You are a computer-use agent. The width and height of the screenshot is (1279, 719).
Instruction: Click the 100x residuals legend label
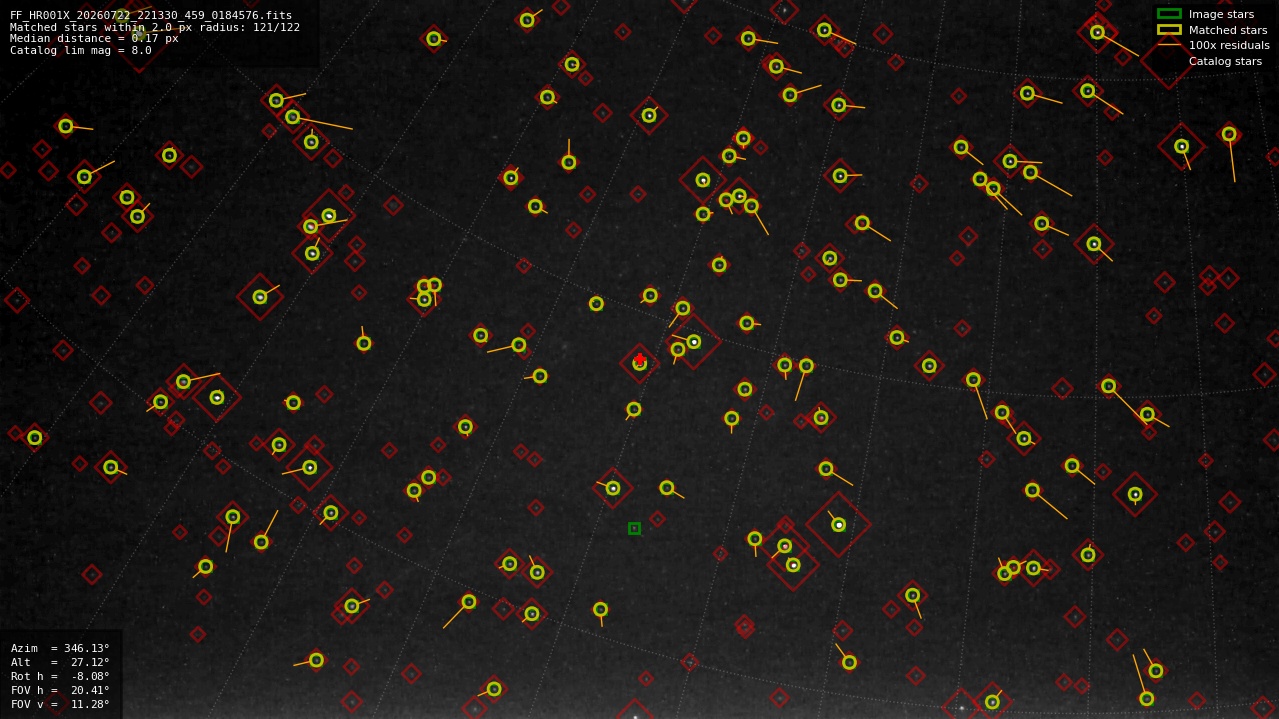pos(1229,45)
